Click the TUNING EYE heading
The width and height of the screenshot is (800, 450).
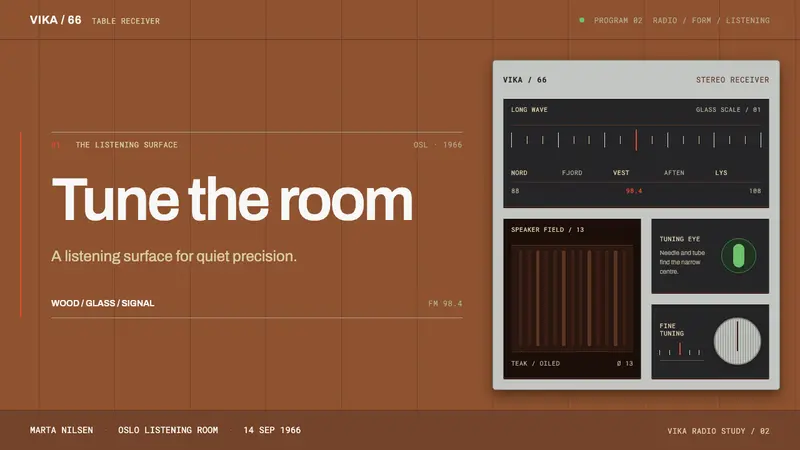680,239
